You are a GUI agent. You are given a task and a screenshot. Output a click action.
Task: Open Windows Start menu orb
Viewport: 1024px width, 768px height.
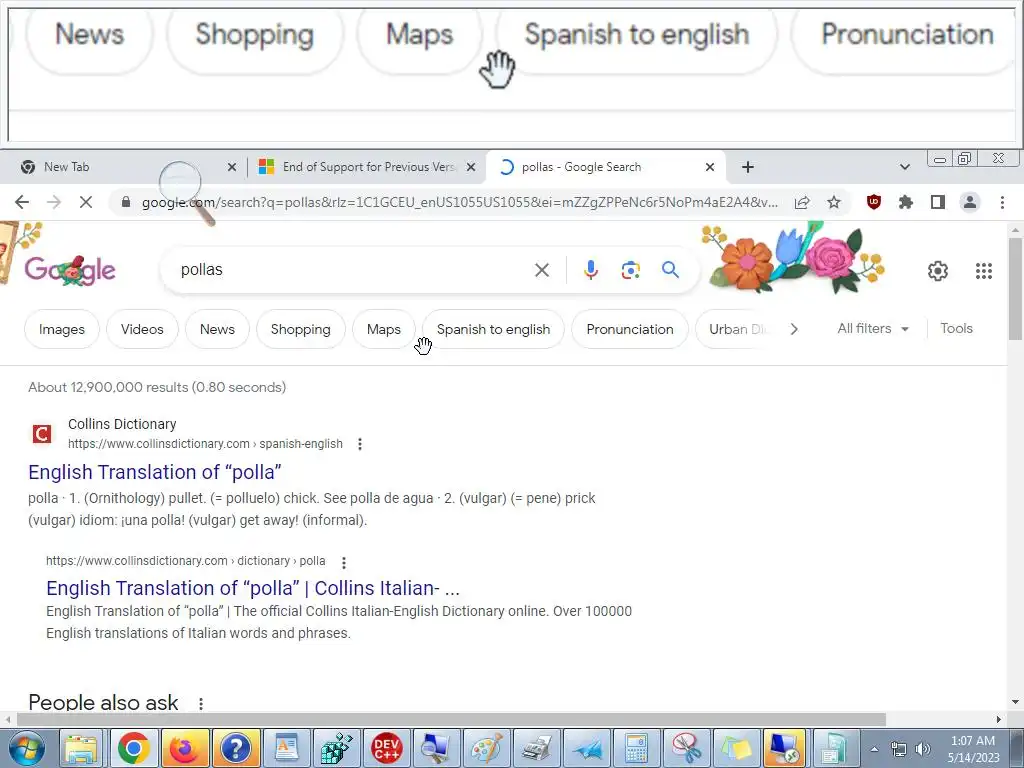(x=27, y=748)
